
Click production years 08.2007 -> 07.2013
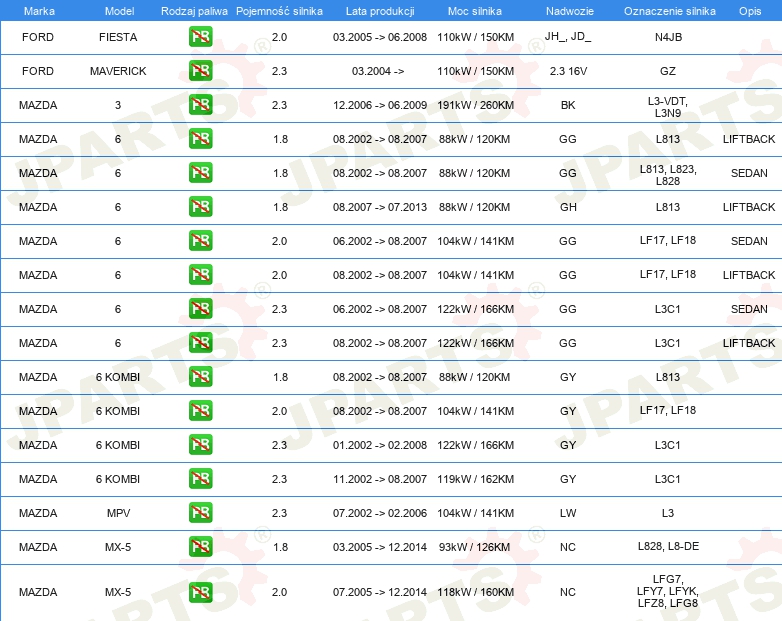[380, 207]
